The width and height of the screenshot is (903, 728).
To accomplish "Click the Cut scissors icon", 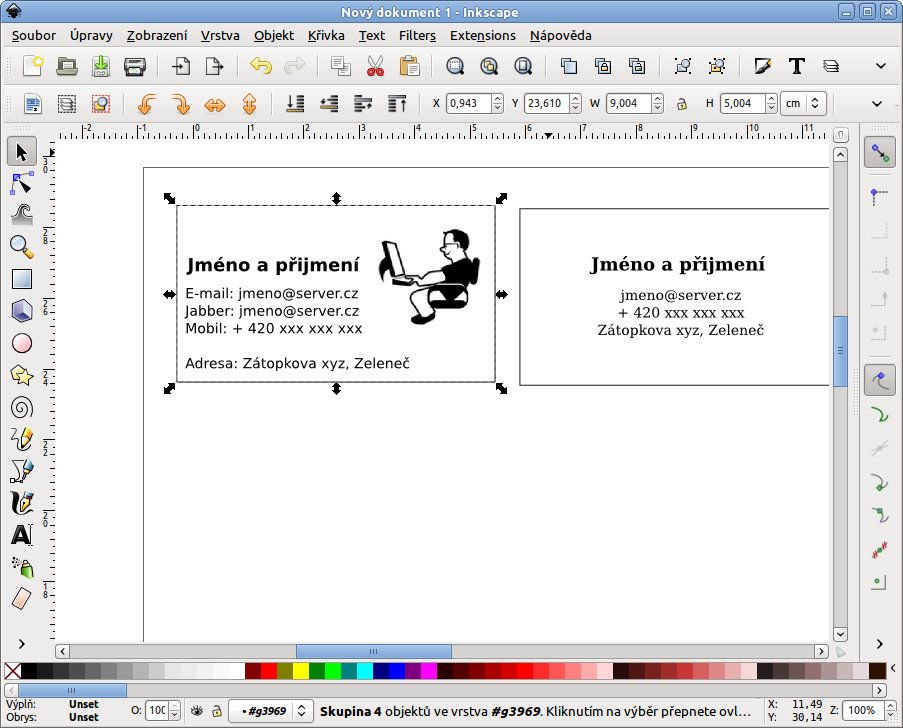I will click(375, 67).
